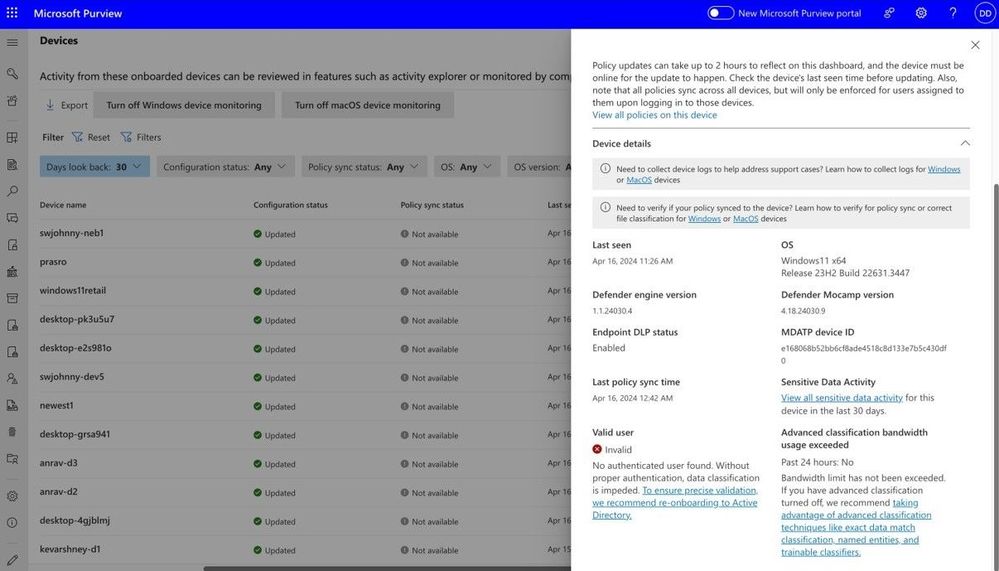Viewport: 999px width, 571px height.
Task: Open the settings gear in header
Action: [x=921, y=13]
